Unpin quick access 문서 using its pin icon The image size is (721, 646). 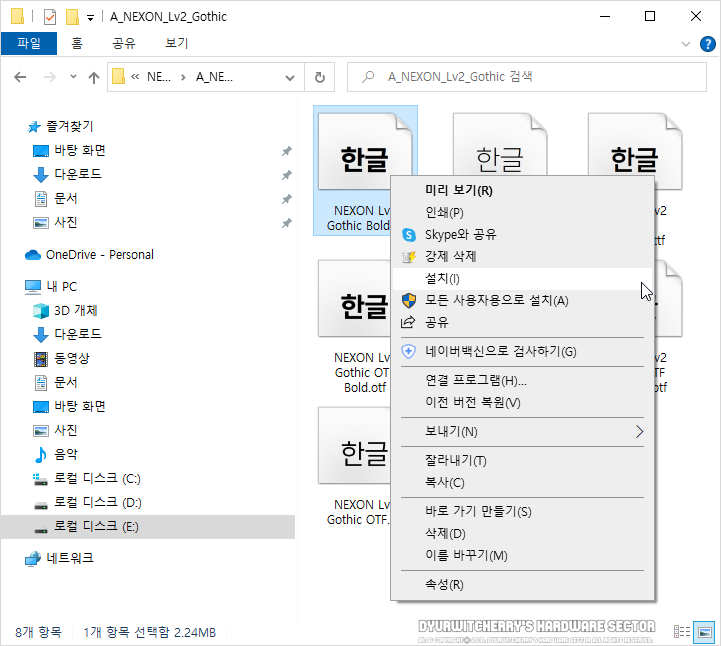[286, 199]
